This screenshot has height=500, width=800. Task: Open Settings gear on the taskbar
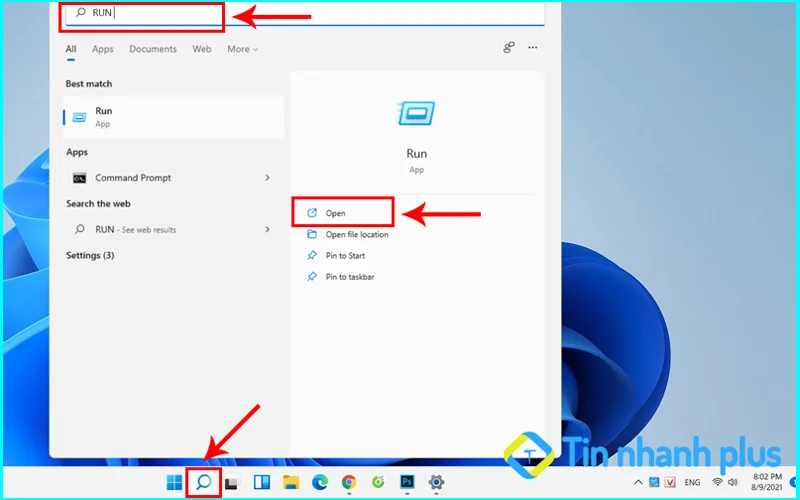tap(436, 482)
